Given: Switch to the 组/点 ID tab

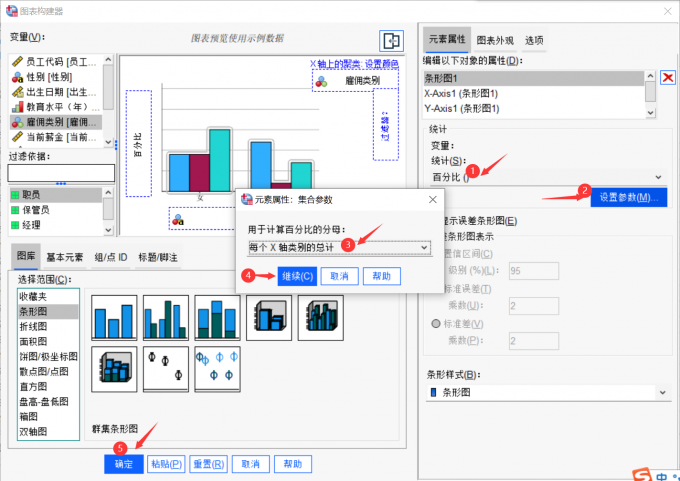Looking at the screenshot, I should (x=111, y=257).
